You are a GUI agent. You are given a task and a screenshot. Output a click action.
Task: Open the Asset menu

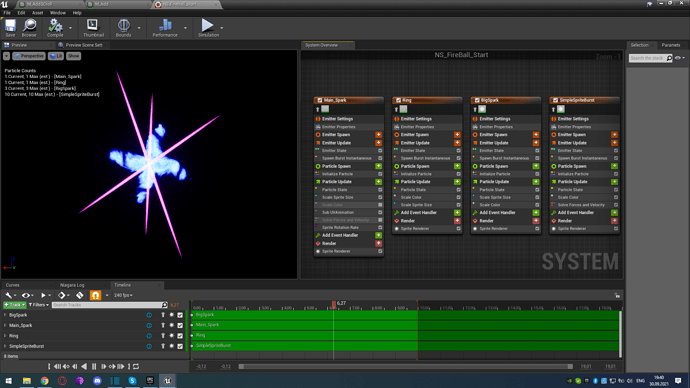(x=37, y=13)
